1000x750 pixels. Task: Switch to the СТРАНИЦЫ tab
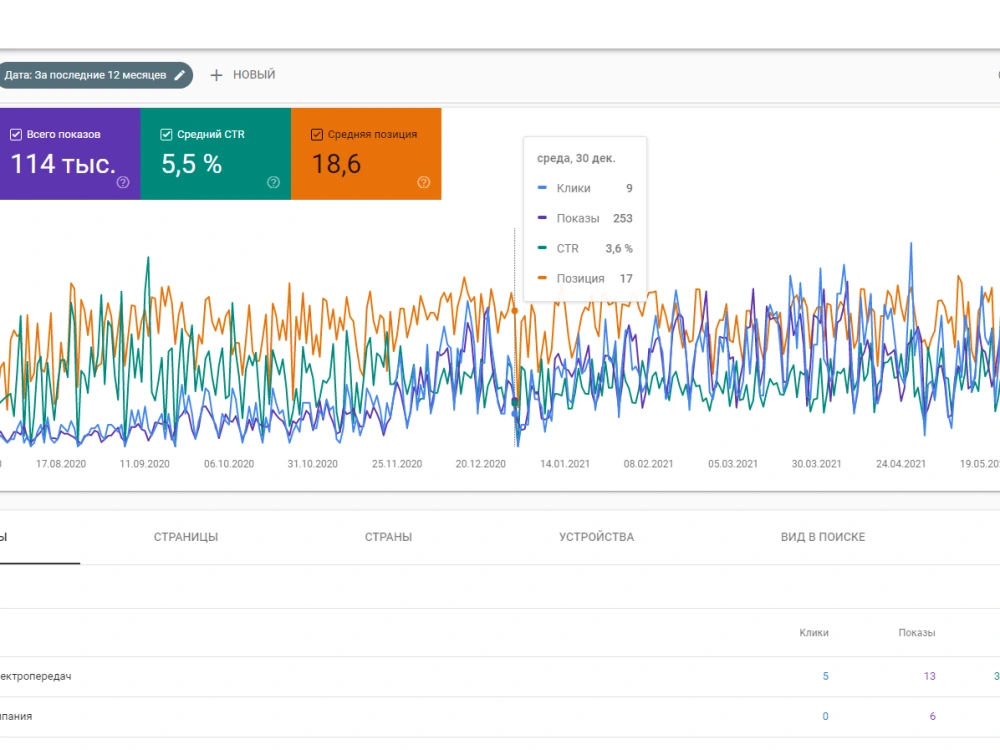tap(186, 537)
